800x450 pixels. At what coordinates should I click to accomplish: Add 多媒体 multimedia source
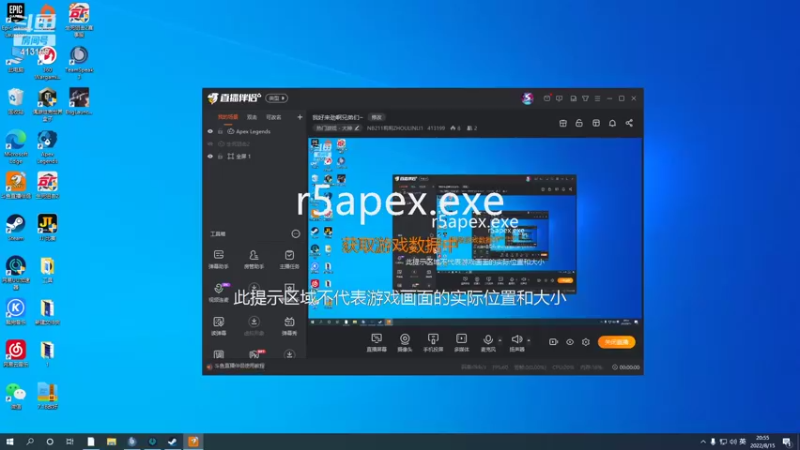[x=461, y=343]
